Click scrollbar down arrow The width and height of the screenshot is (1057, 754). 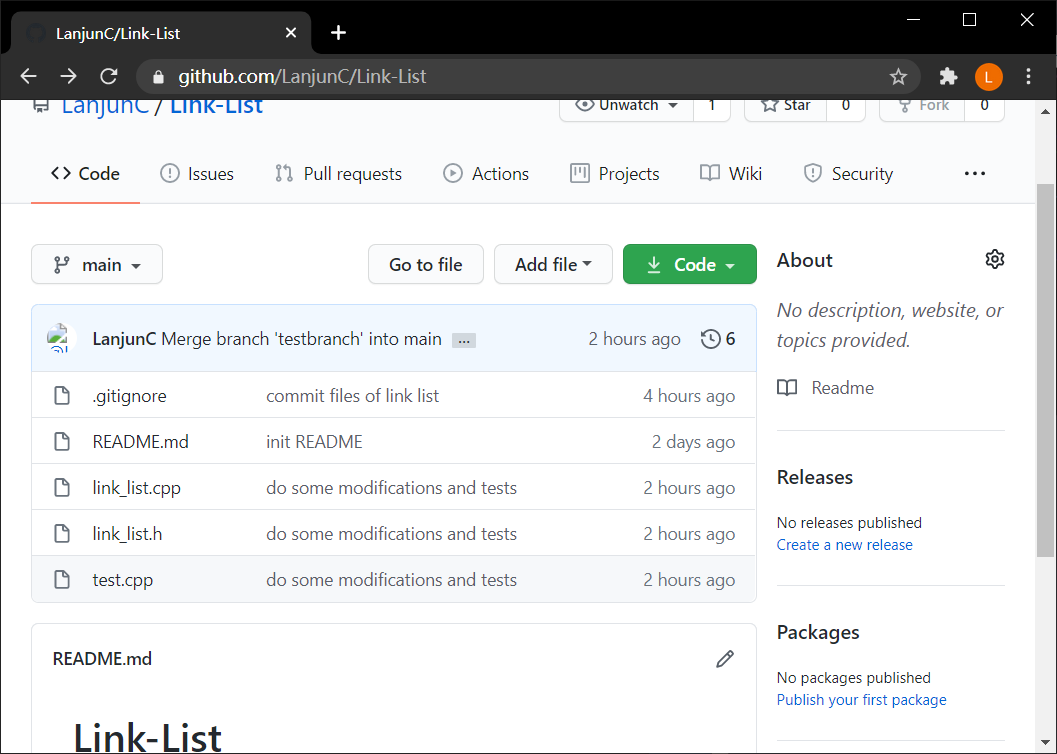tap(1046, 742)
